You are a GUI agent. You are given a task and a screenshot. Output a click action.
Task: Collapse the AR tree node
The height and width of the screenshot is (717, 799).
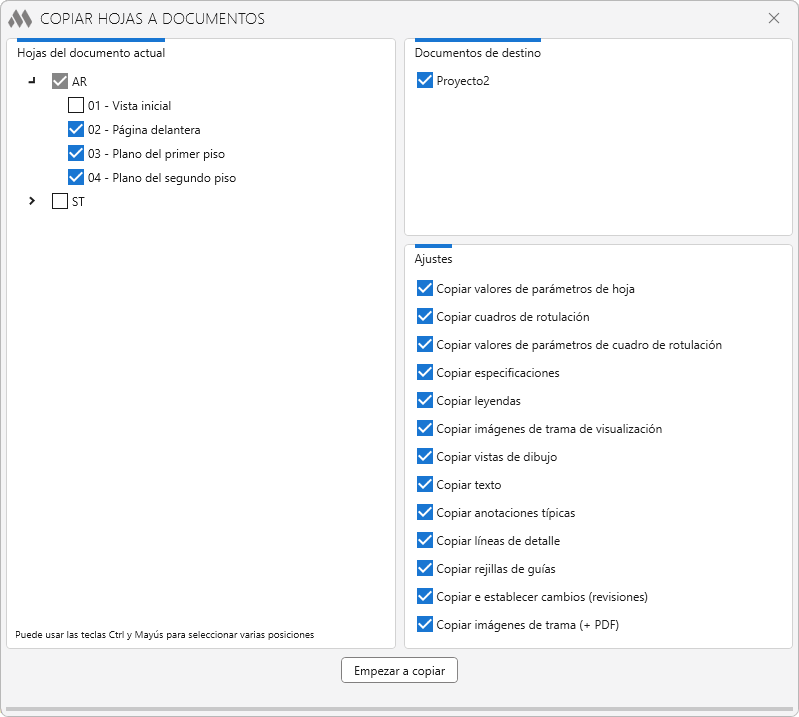pos(32,81)
